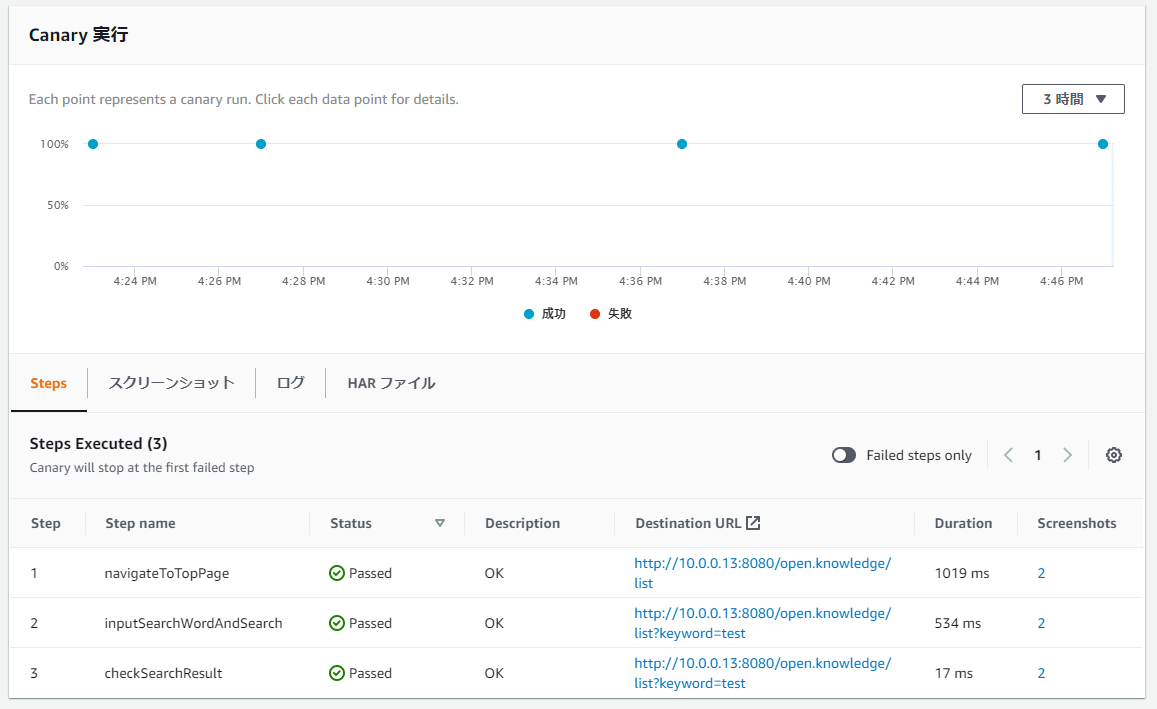Select the data point near 4:37 PM
The width and height of the screenshot is (1157, 709).
click(x=682, y=144)
